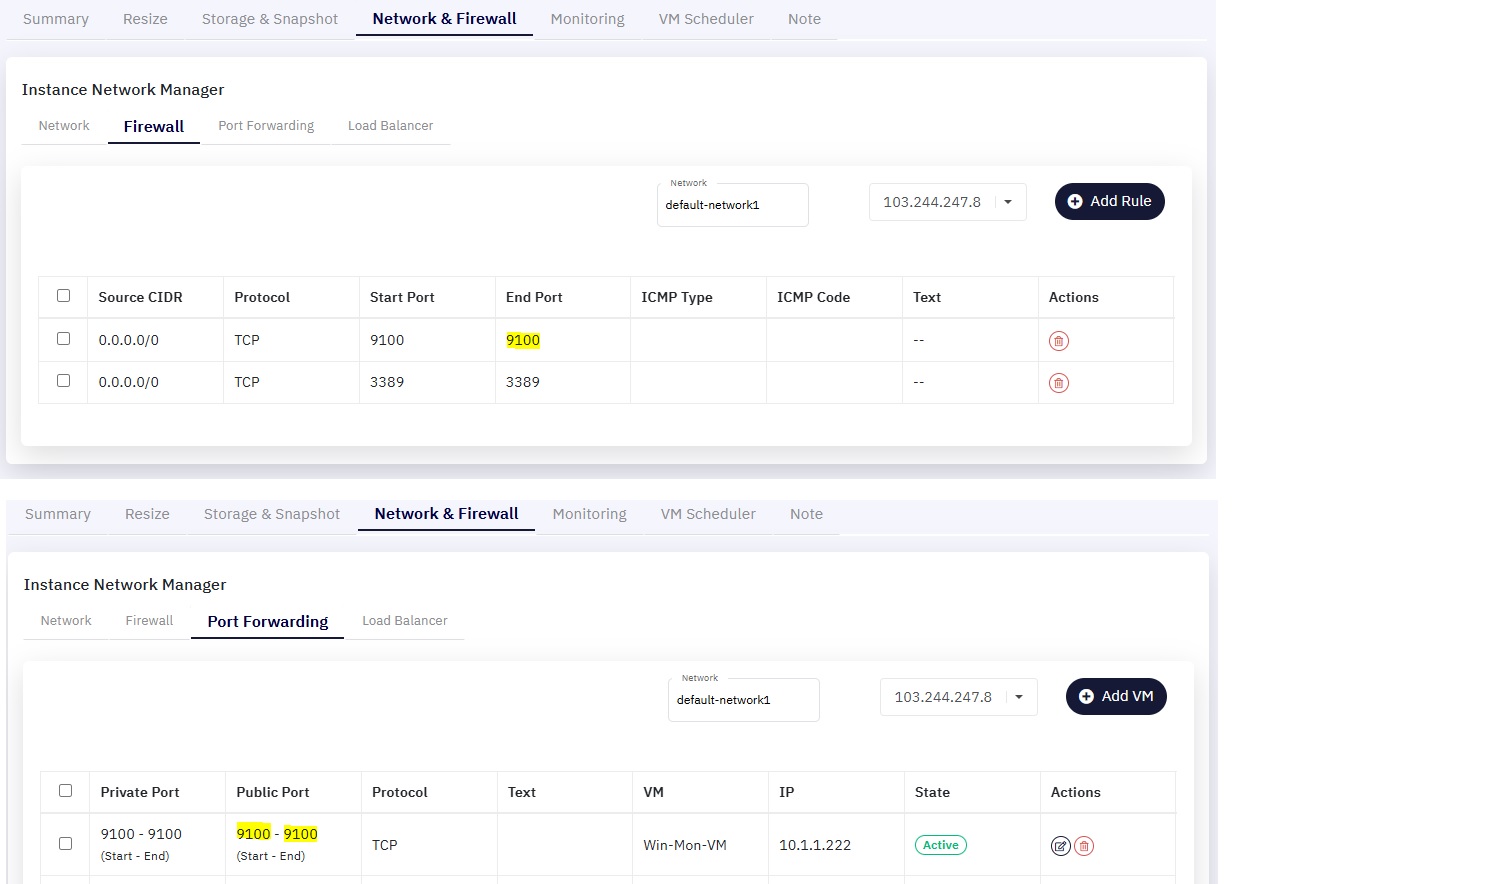The height and width of the screenshot is (884, 1492).
Task: Click the plus icon in Add Rule
Action: [1075, 201]
